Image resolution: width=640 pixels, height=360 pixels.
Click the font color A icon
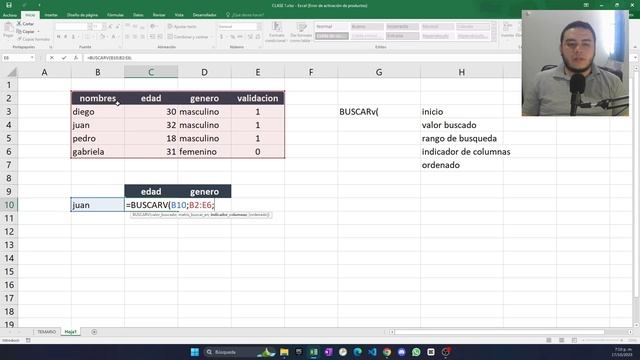(113, 37)
